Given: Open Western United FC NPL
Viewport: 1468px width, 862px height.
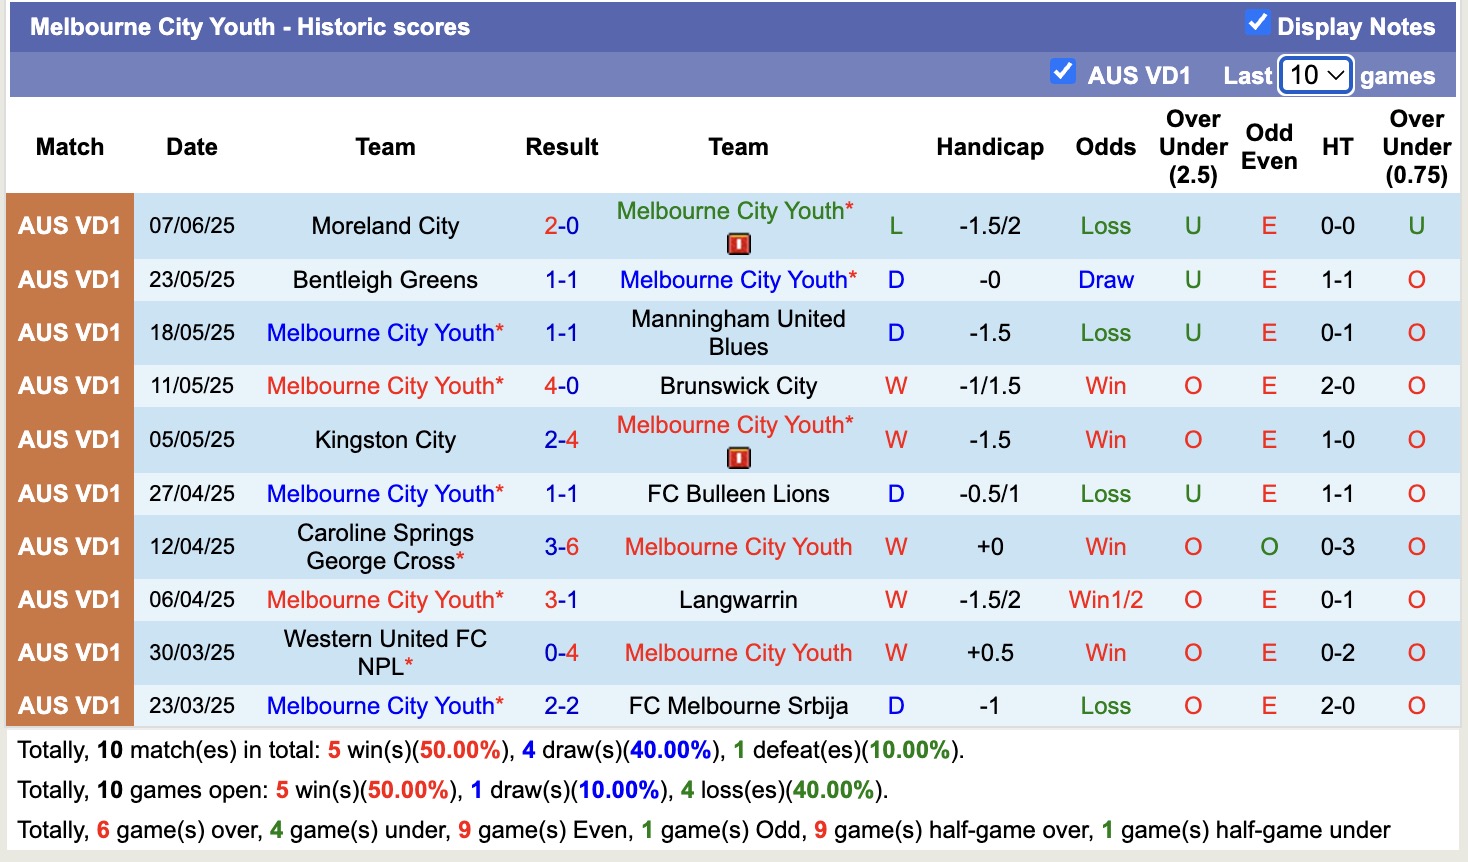Looking at the screenshot, I should point(385,652).
